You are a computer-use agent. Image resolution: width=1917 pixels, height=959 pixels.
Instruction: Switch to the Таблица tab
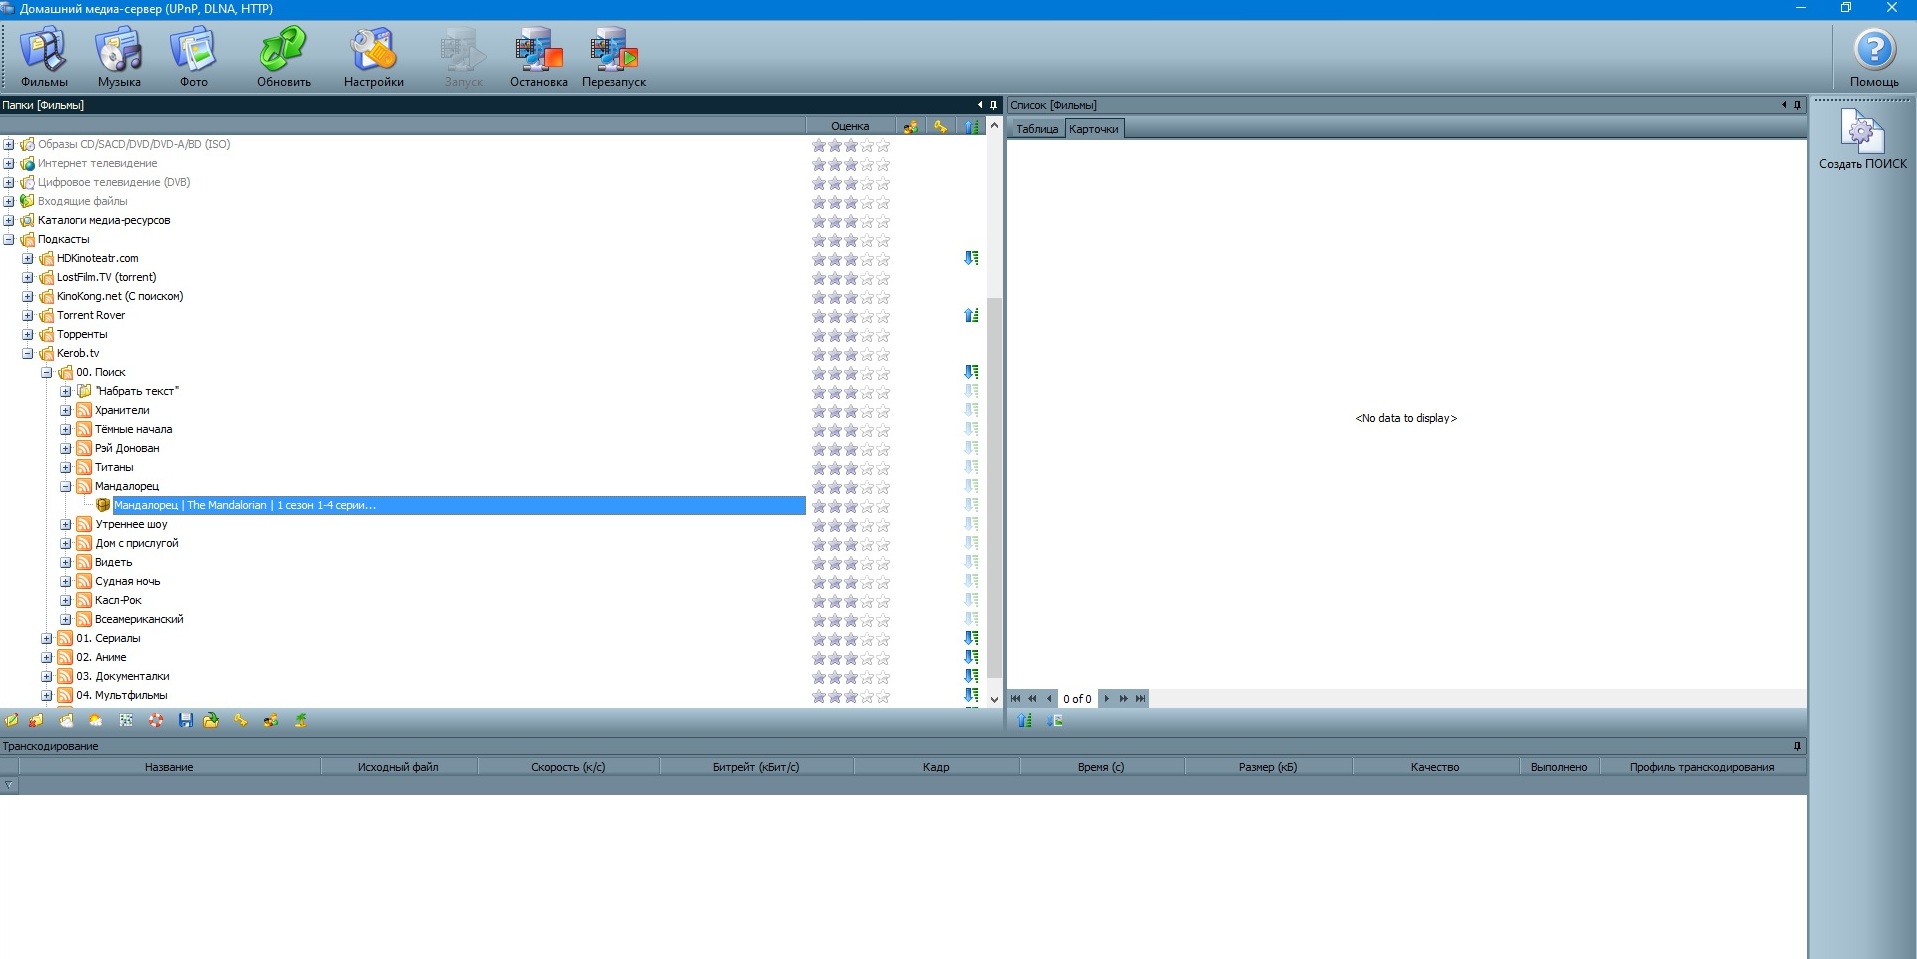[x=1036, y=129]
